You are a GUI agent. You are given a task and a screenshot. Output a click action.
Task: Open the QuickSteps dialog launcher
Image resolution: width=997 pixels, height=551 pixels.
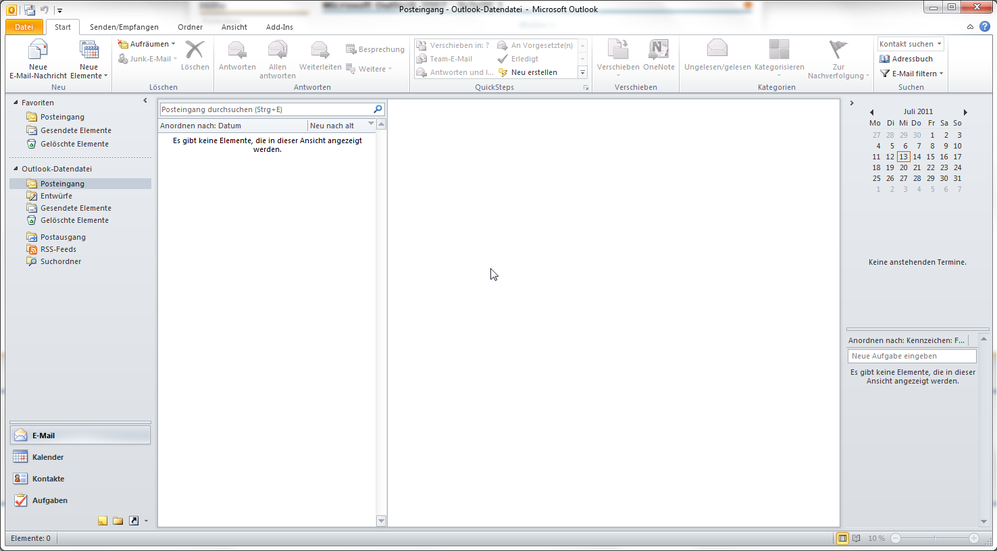(x=586, y=88)
